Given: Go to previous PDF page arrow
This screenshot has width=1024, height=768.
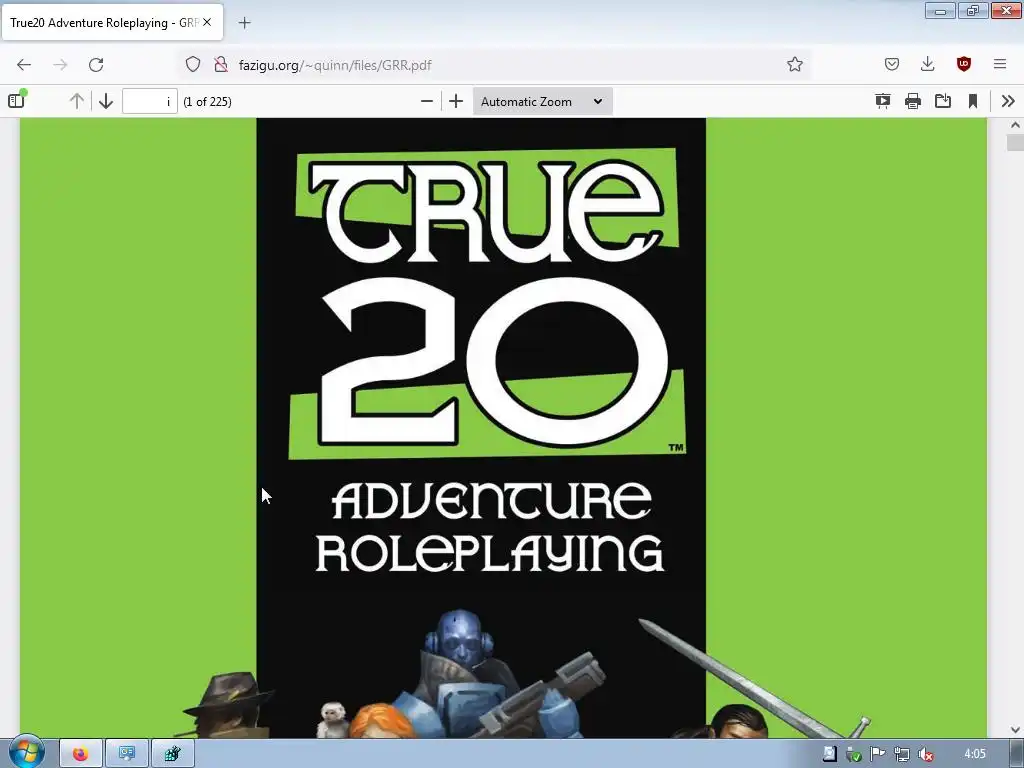Looking at the screenshot, I should (x=76, y=101).
